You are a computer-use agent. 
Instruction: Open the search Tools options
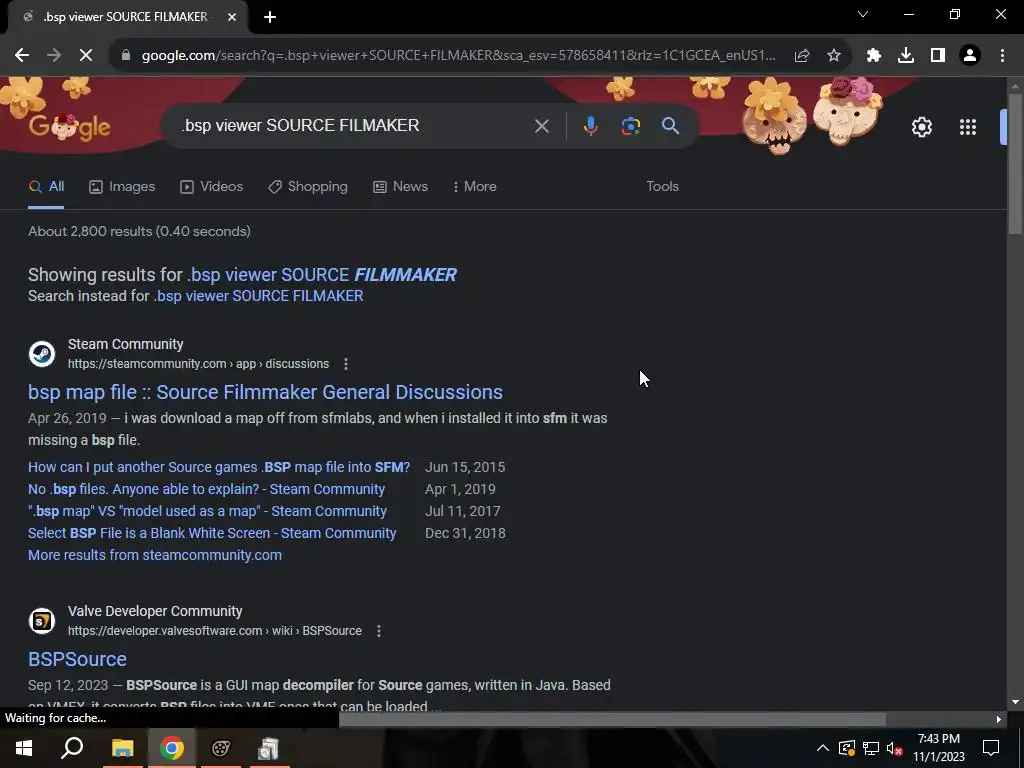tap(662, 187)
